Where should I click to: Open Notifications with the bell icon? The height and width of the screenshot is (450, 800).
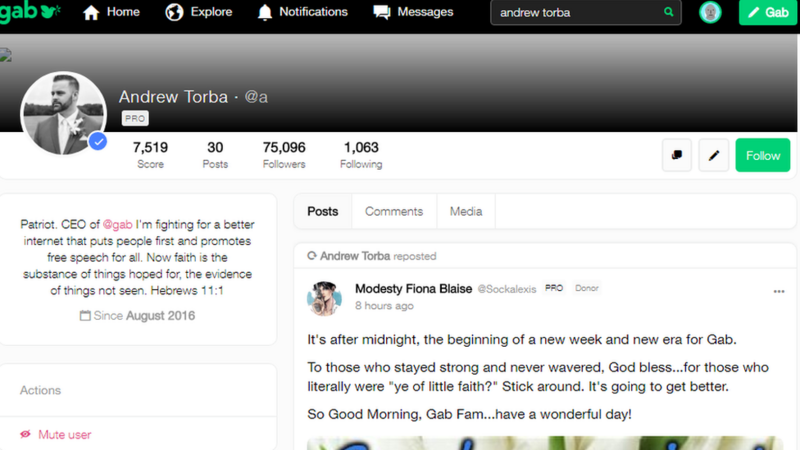[x=302, y=13]
